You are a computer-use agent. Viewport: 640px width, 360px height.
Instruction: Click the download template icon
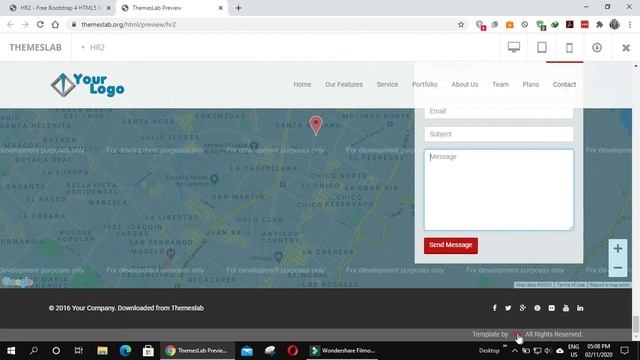pos(597,47)
